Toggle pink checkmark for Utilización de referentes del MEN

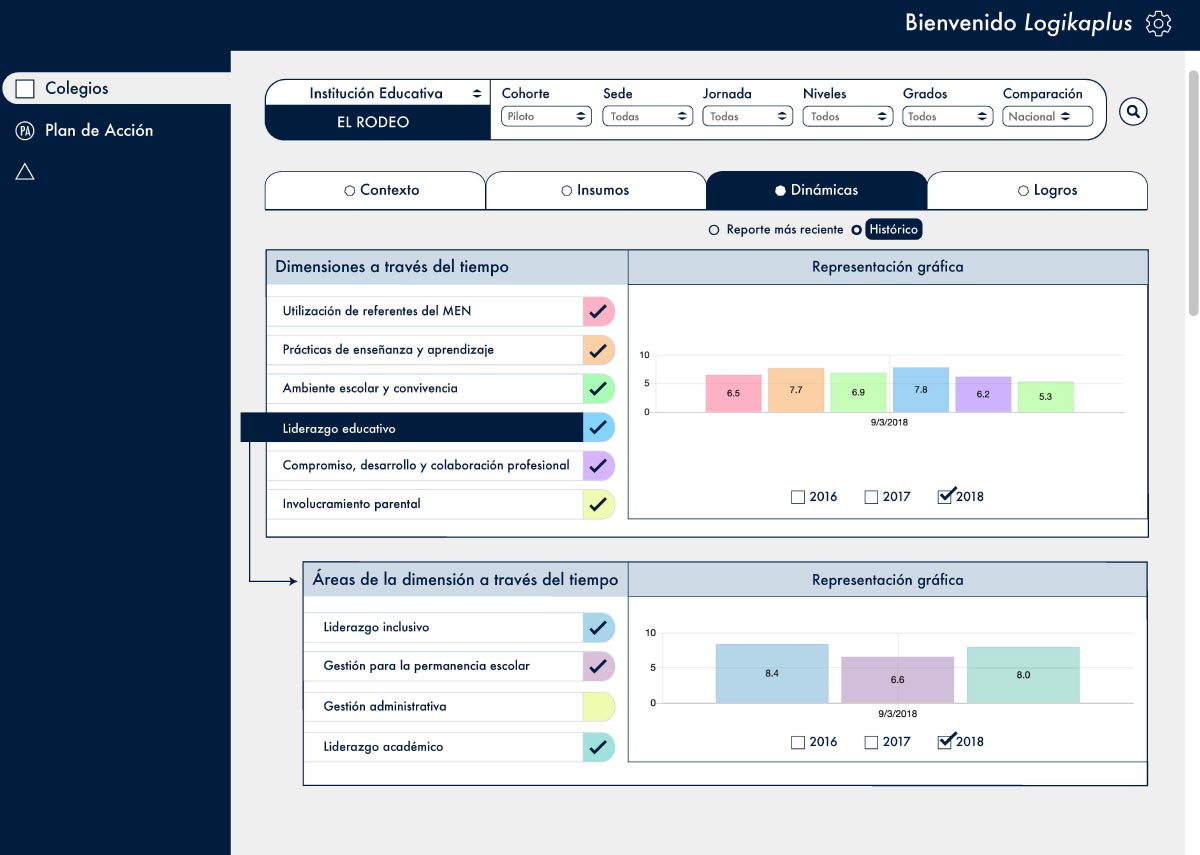[x=598, y=311]
